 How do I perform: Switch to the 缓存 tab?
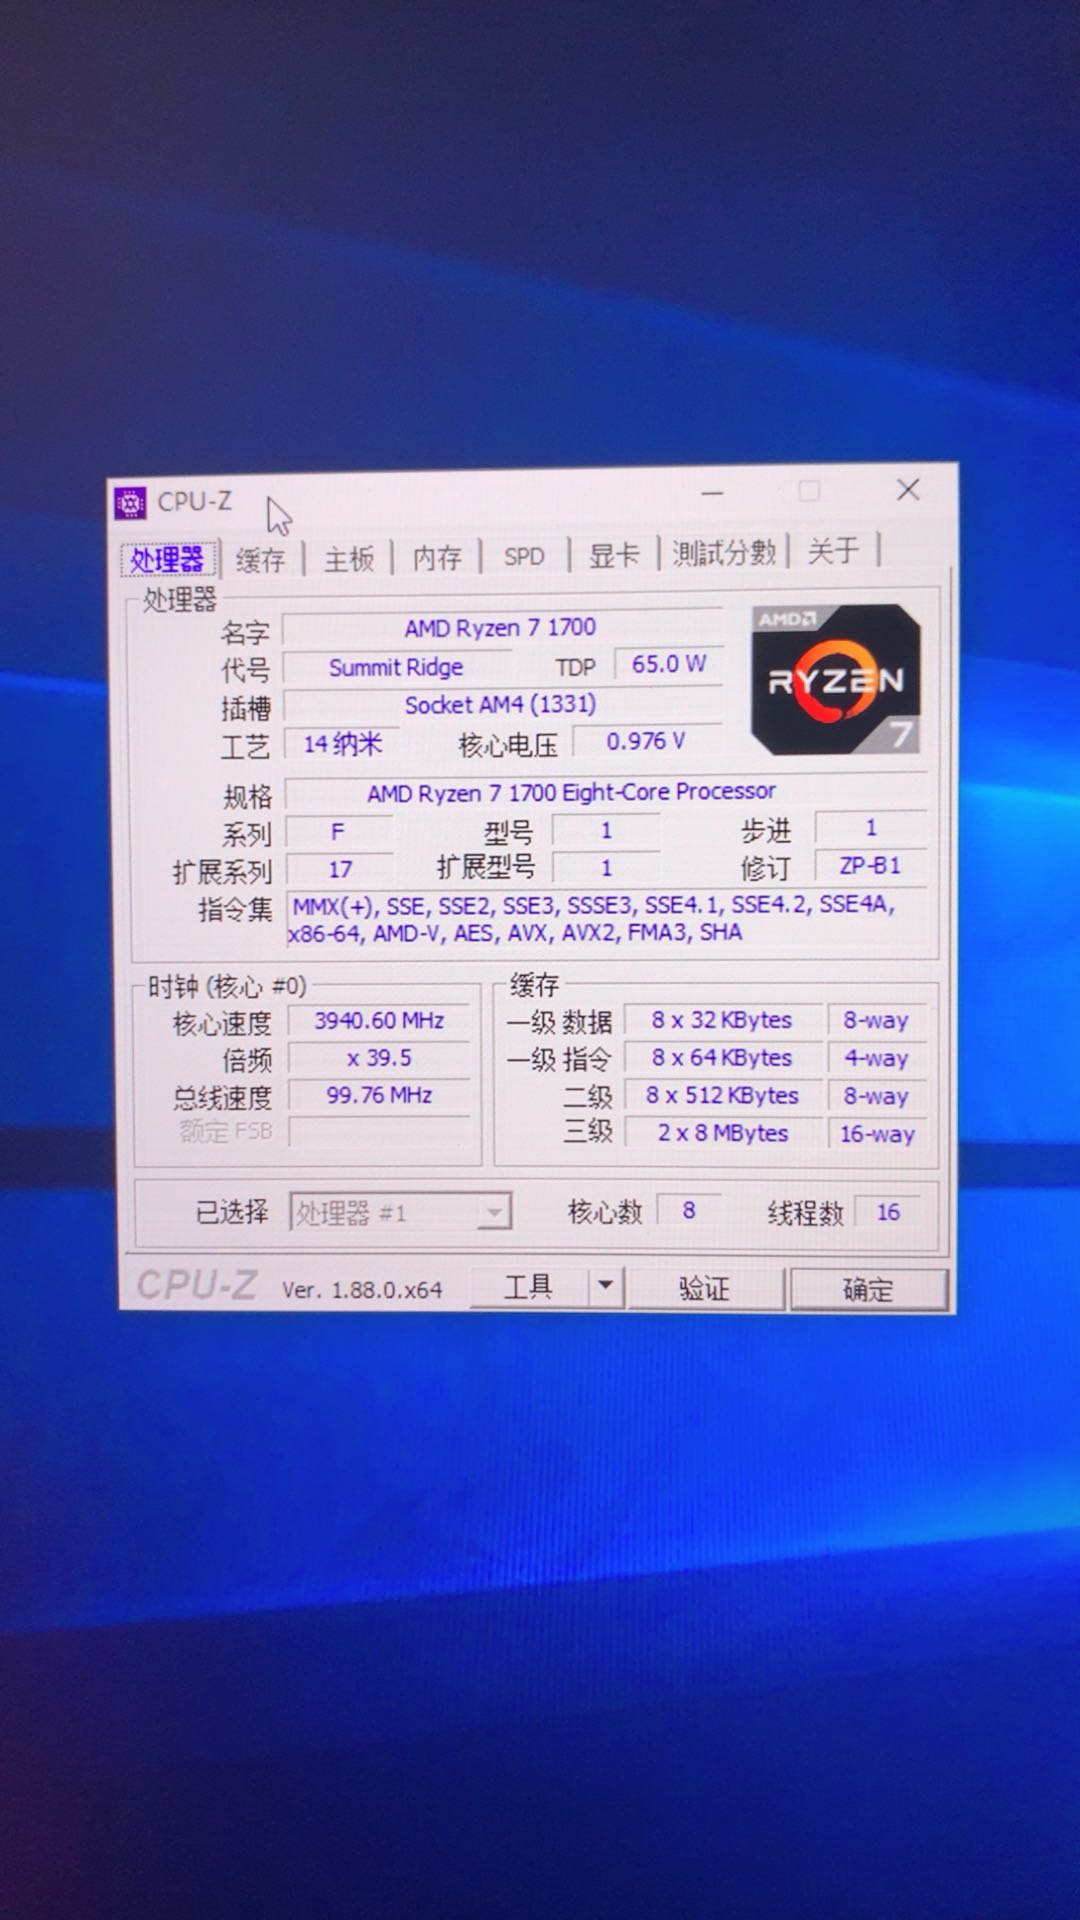260,558
